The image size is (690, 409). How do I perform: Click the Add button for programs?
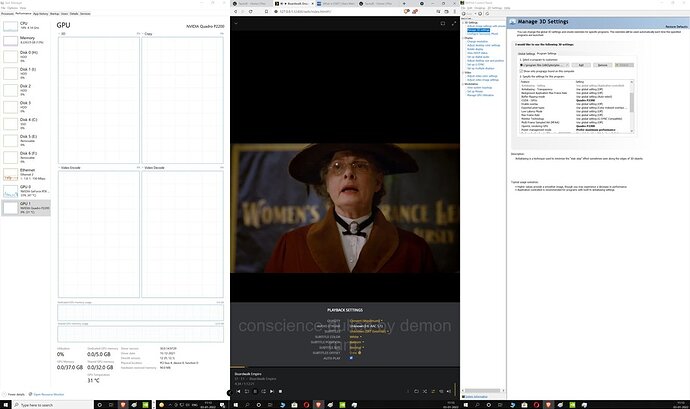coord(581,65)
